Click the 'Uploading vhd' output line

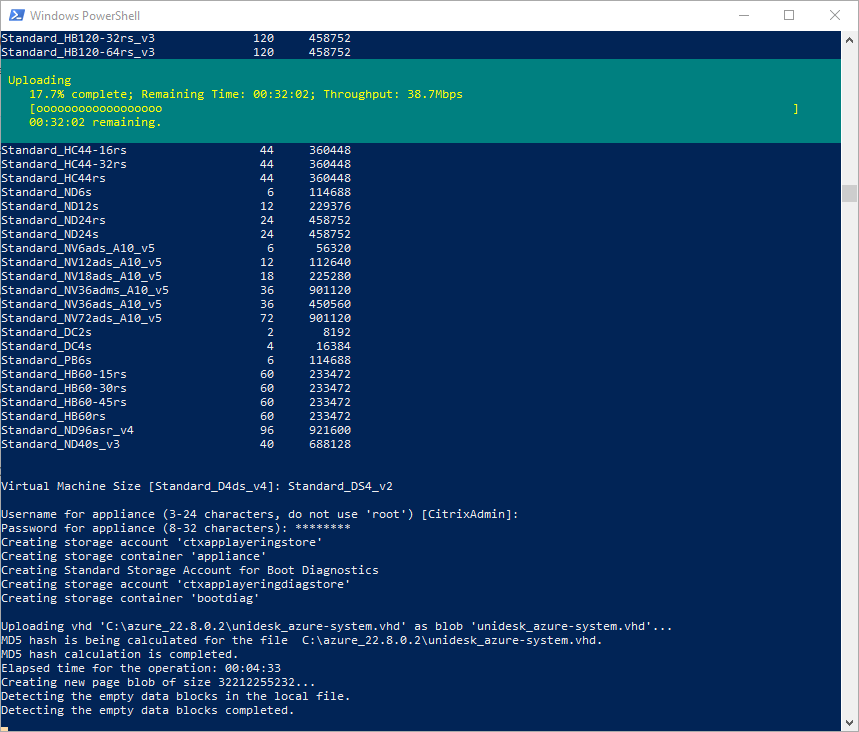(x=336, y=626)
